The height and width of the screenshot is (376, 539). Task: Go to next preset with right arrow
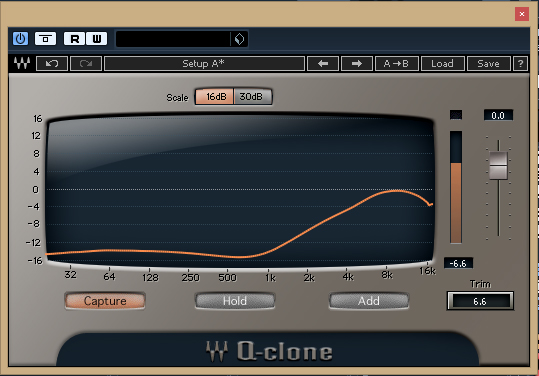point(357,64)
